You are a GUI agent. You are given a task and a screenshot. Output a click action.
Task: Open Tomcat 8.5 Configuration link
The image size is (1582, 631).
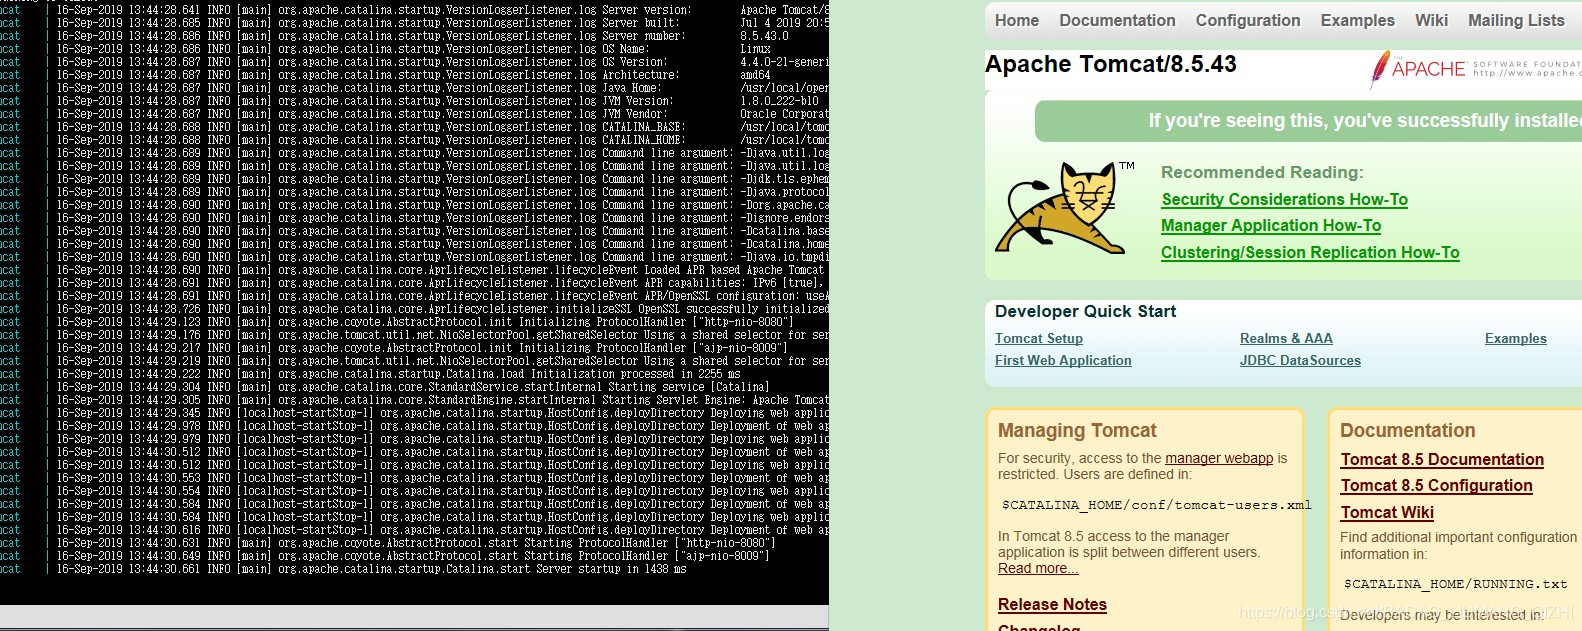pyautogui.click(x=1436, y=485)
